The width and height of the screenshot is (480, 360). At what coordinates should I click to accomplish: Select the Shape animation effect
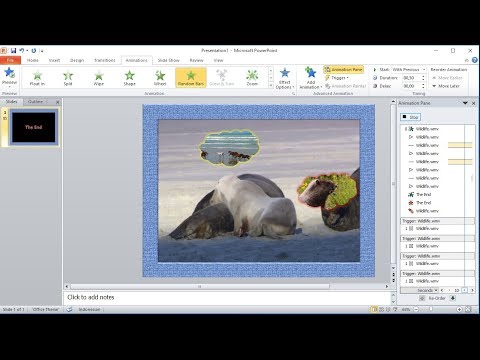(x=129, y=78)
